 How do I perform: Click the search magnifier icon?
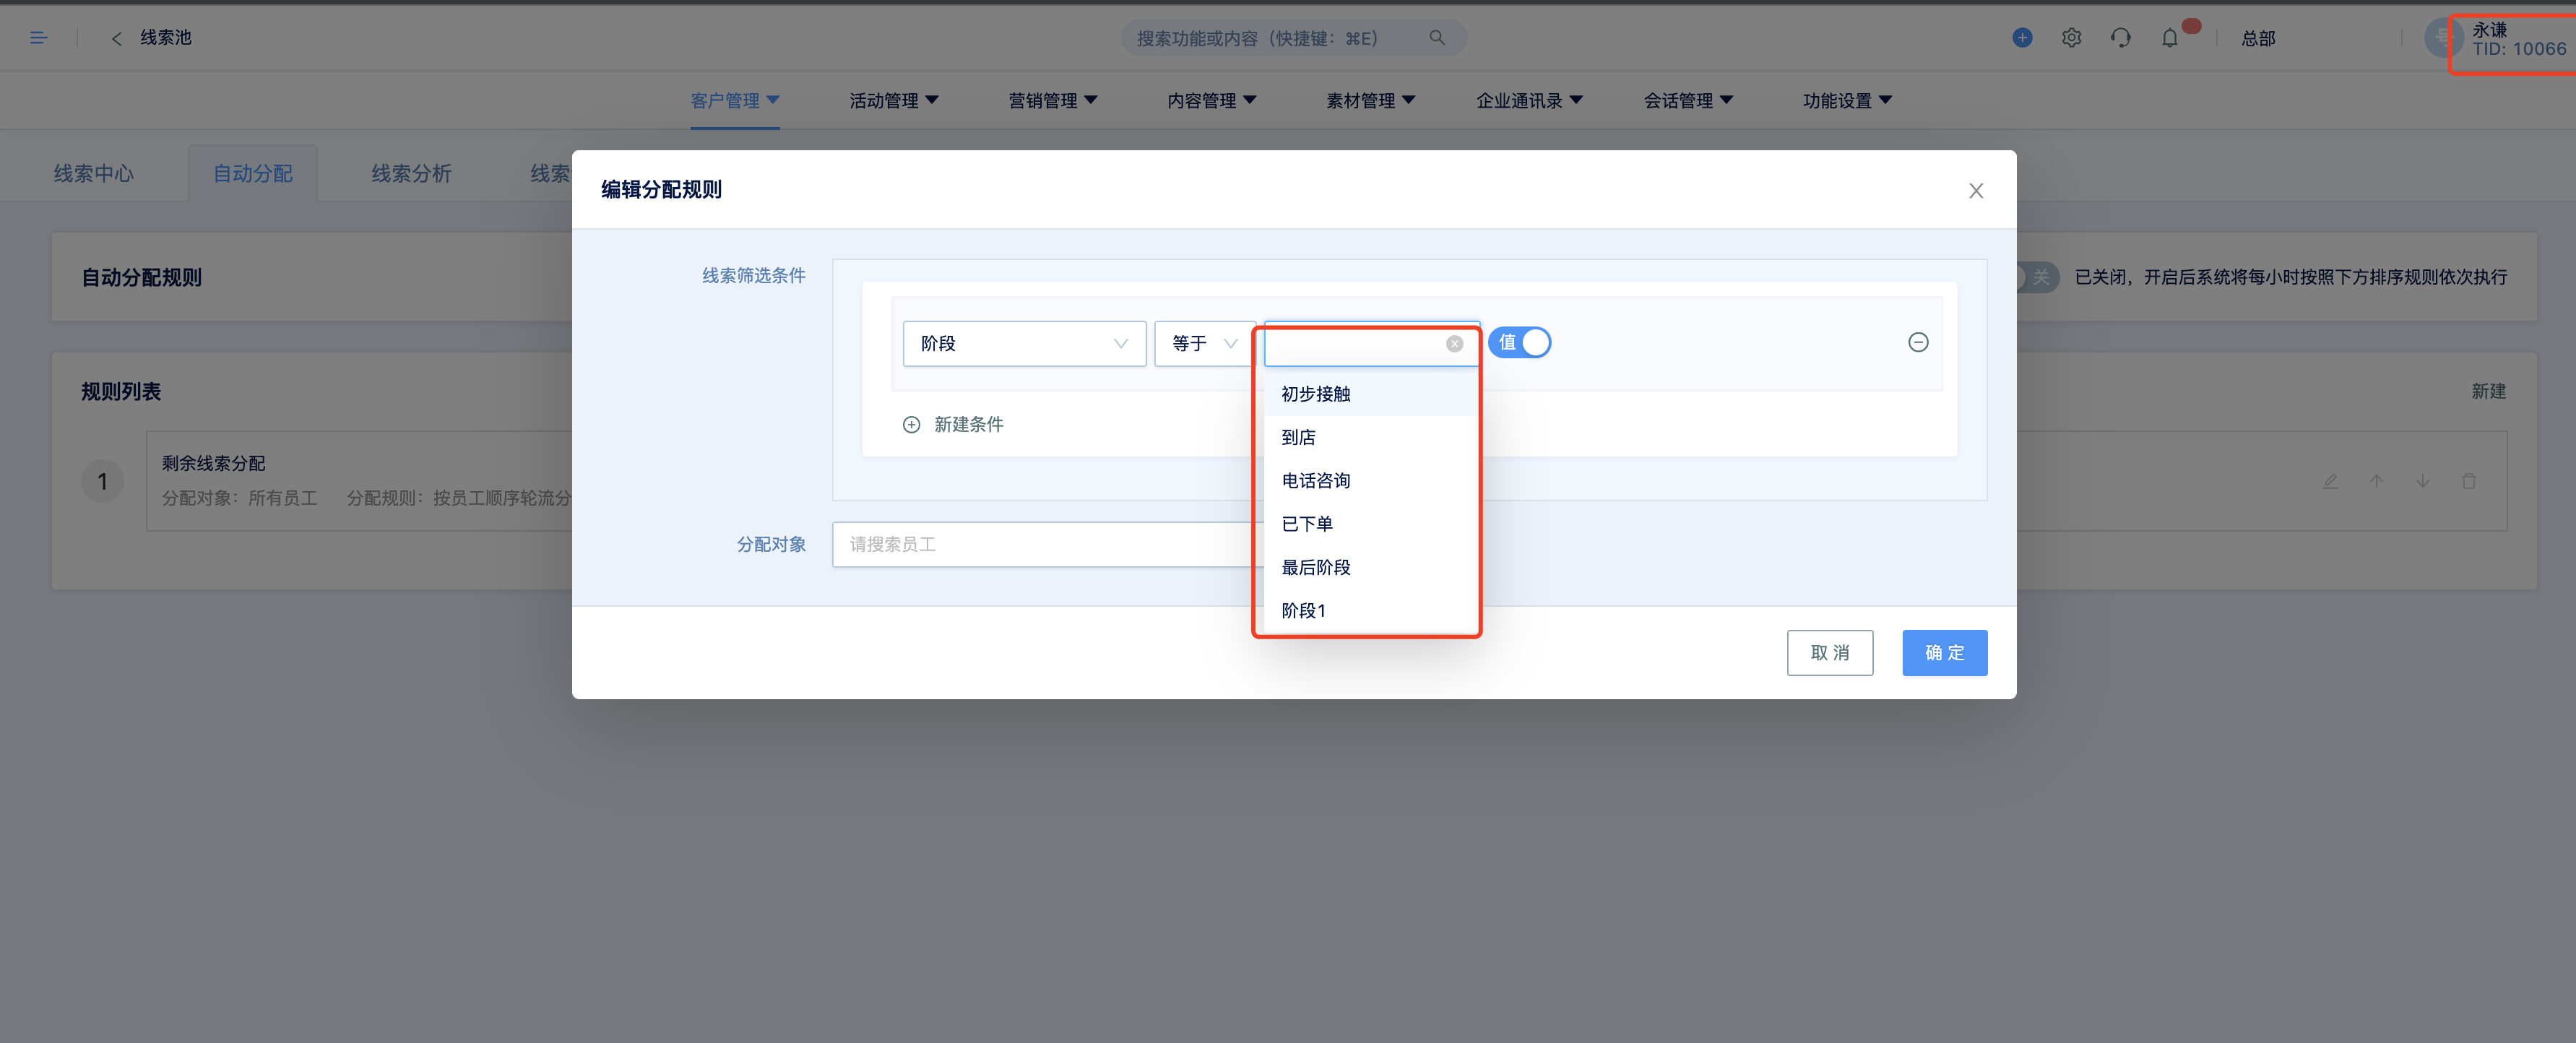(1437, 38)
